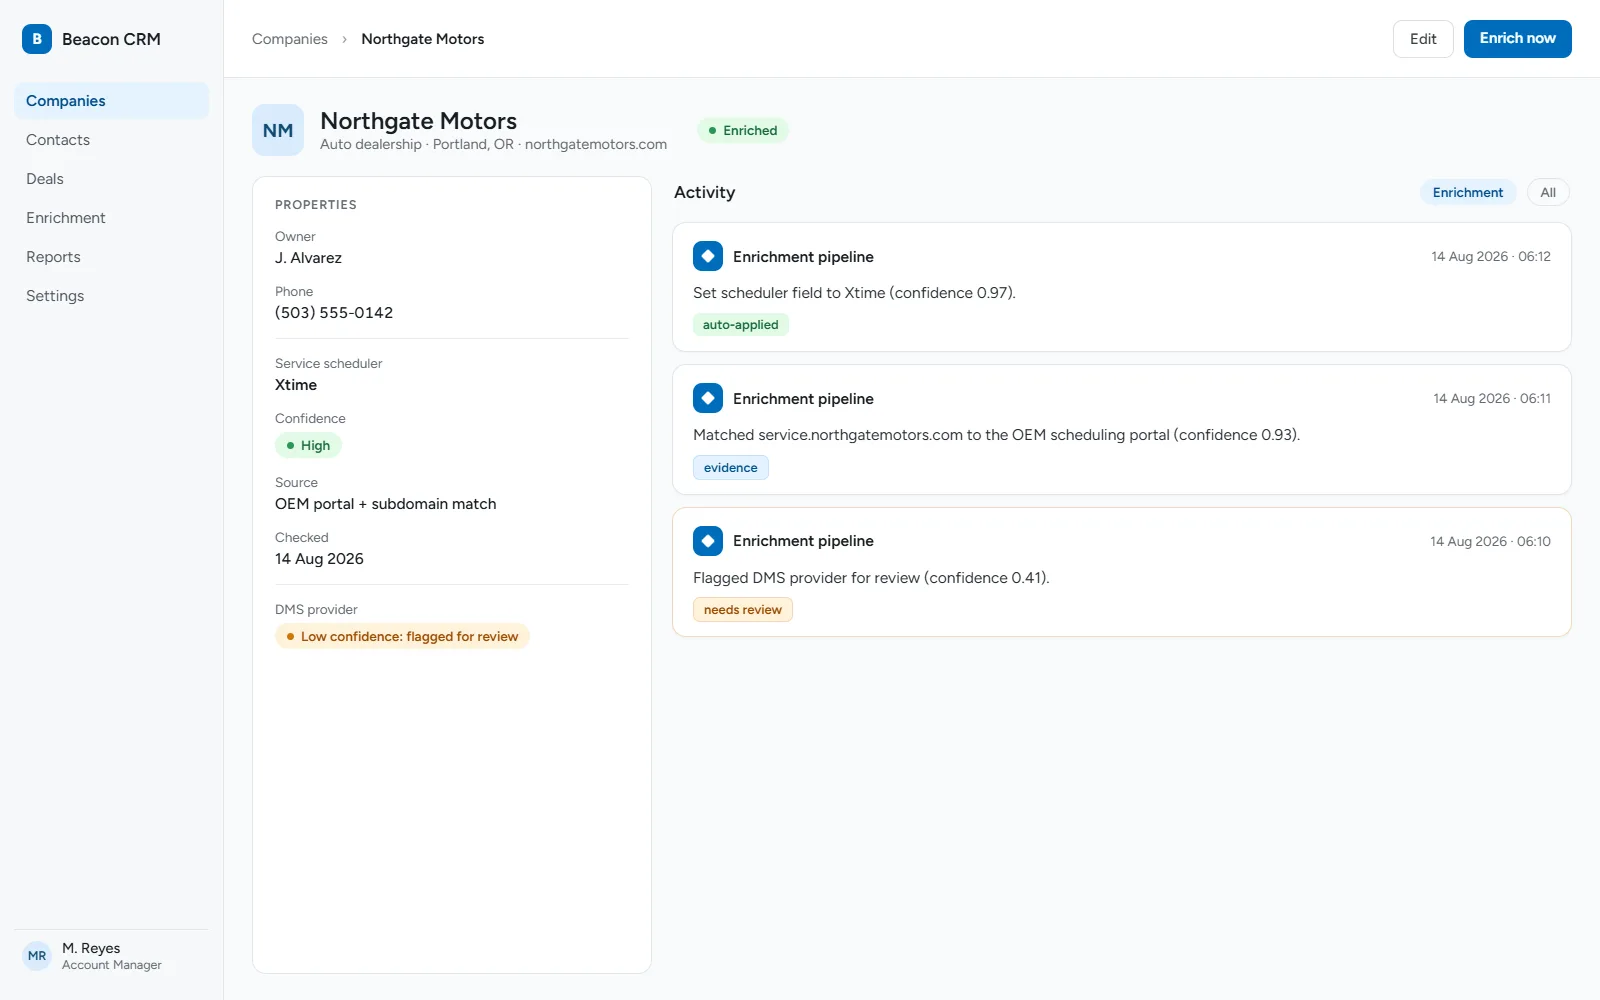
Task: Open the Enrichment sidebar page
Action: (111, 218)
